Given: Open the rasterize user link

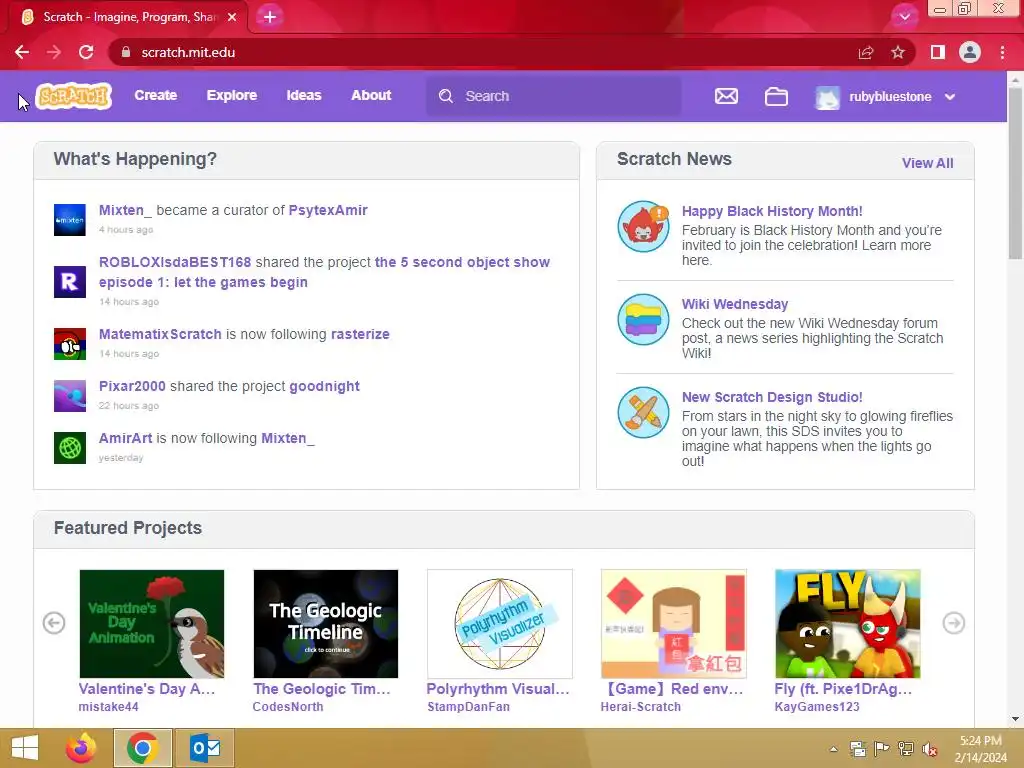Looking at the screenshot, I should click(360, 334).
